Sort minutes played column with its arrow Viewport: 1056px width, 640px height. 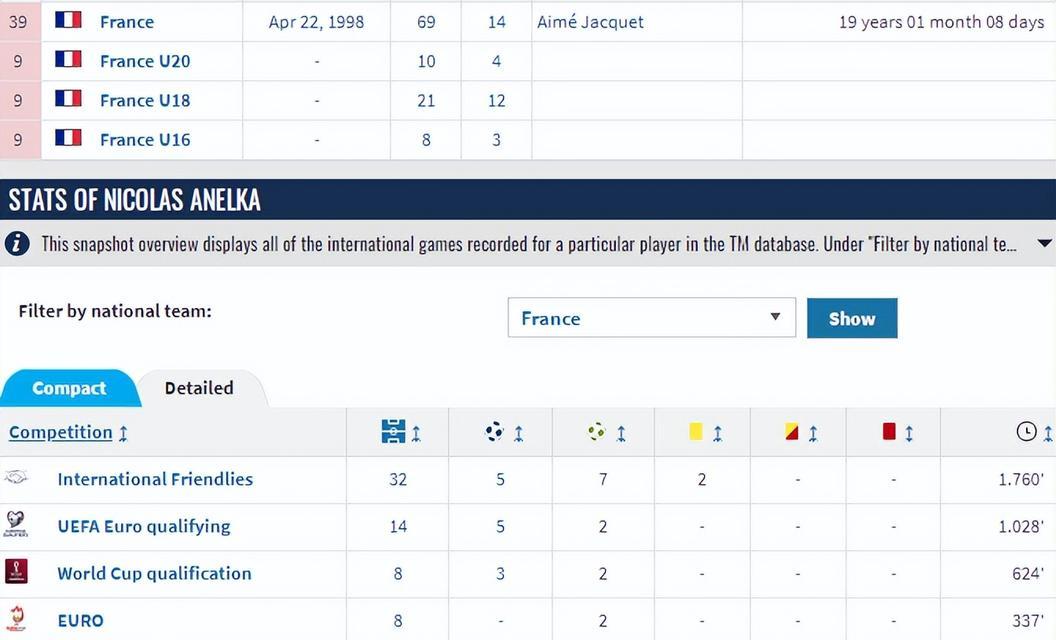[1048, 433]
